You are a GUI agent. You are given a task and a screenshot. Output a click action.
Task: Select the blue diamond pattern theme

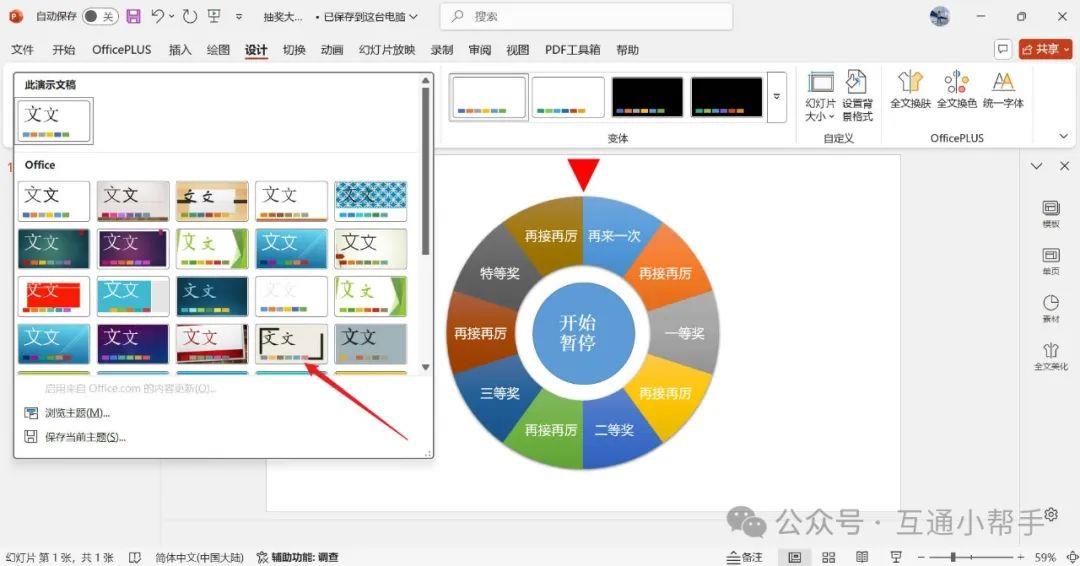[371, 201]
